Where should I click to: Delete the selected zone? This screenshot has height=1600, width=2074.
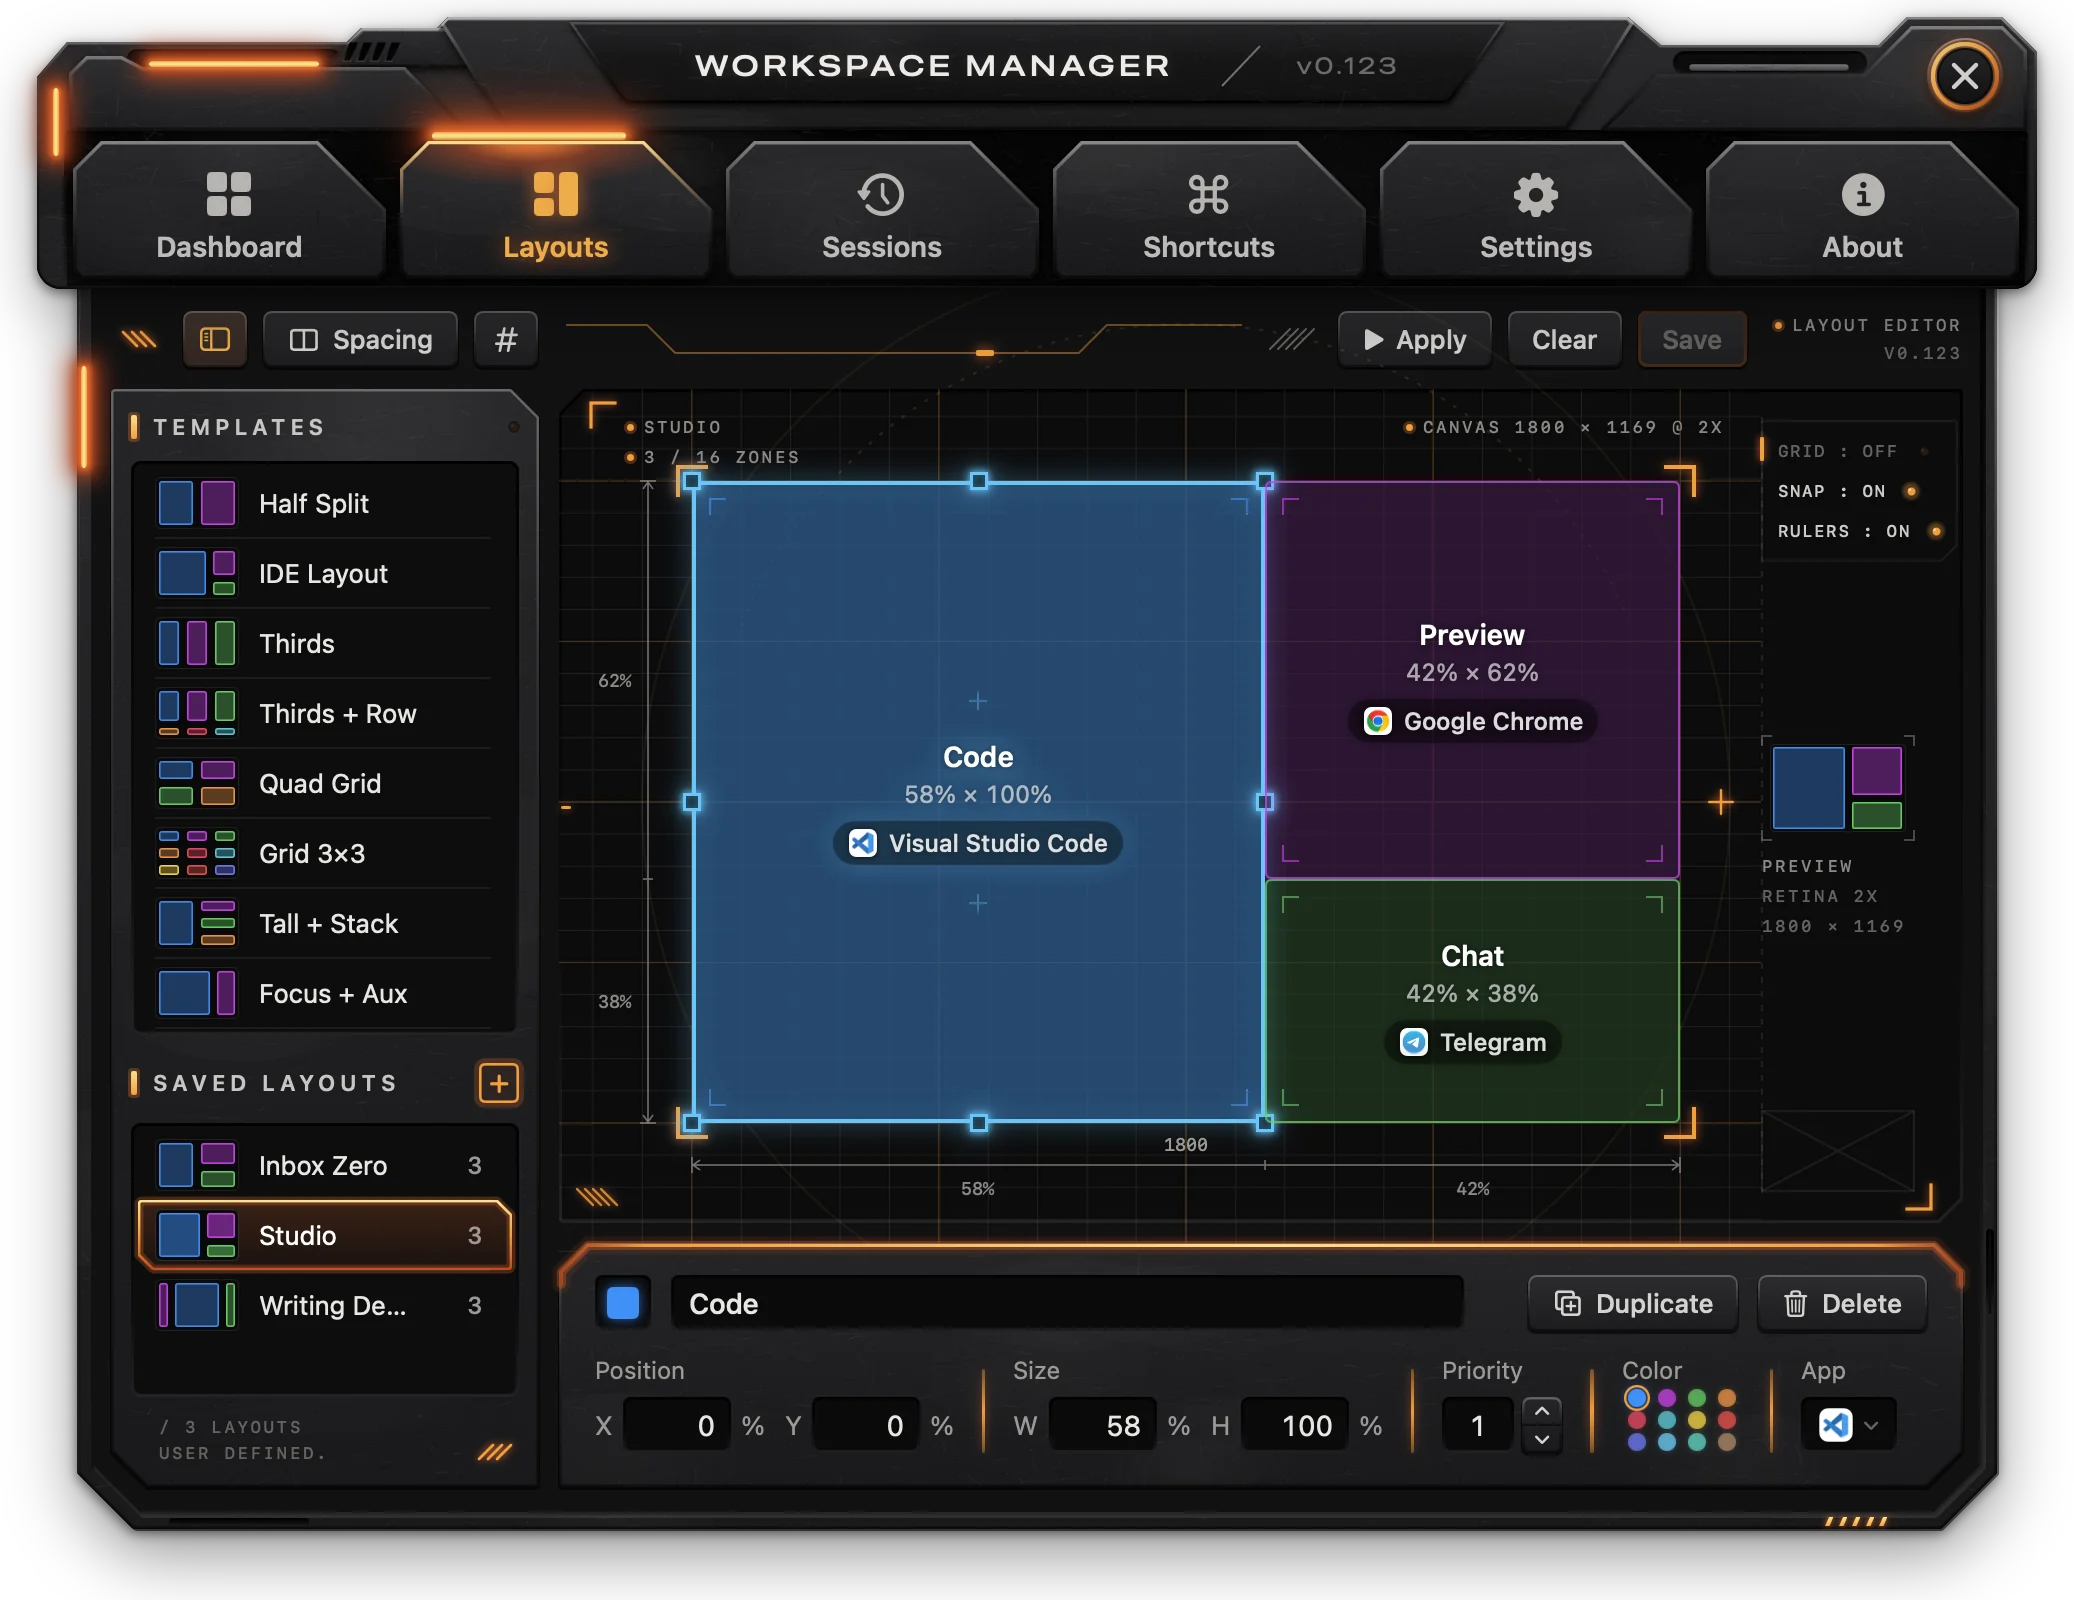click(1842, 1303)
